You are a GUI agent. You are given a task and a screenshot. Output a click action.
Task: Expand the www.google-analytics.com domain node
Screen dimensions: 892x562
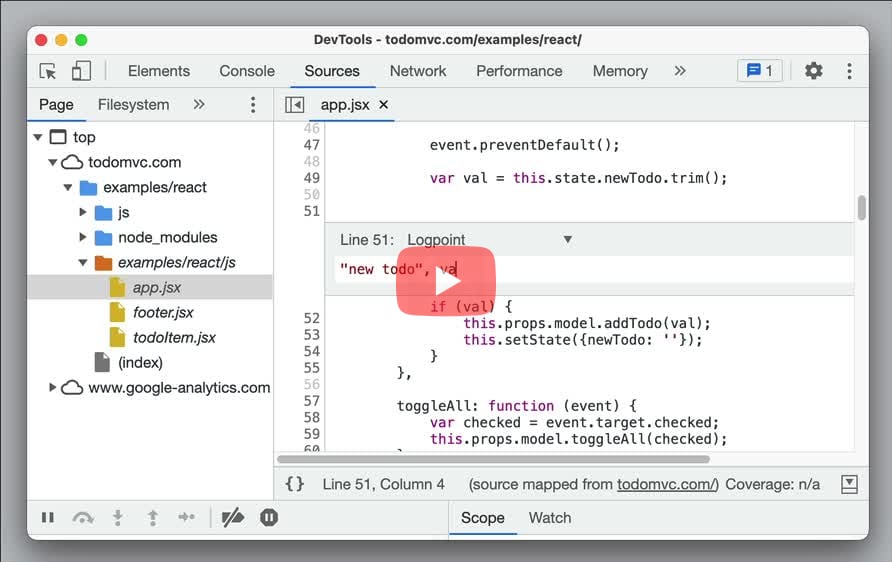[x=52, y=387]
